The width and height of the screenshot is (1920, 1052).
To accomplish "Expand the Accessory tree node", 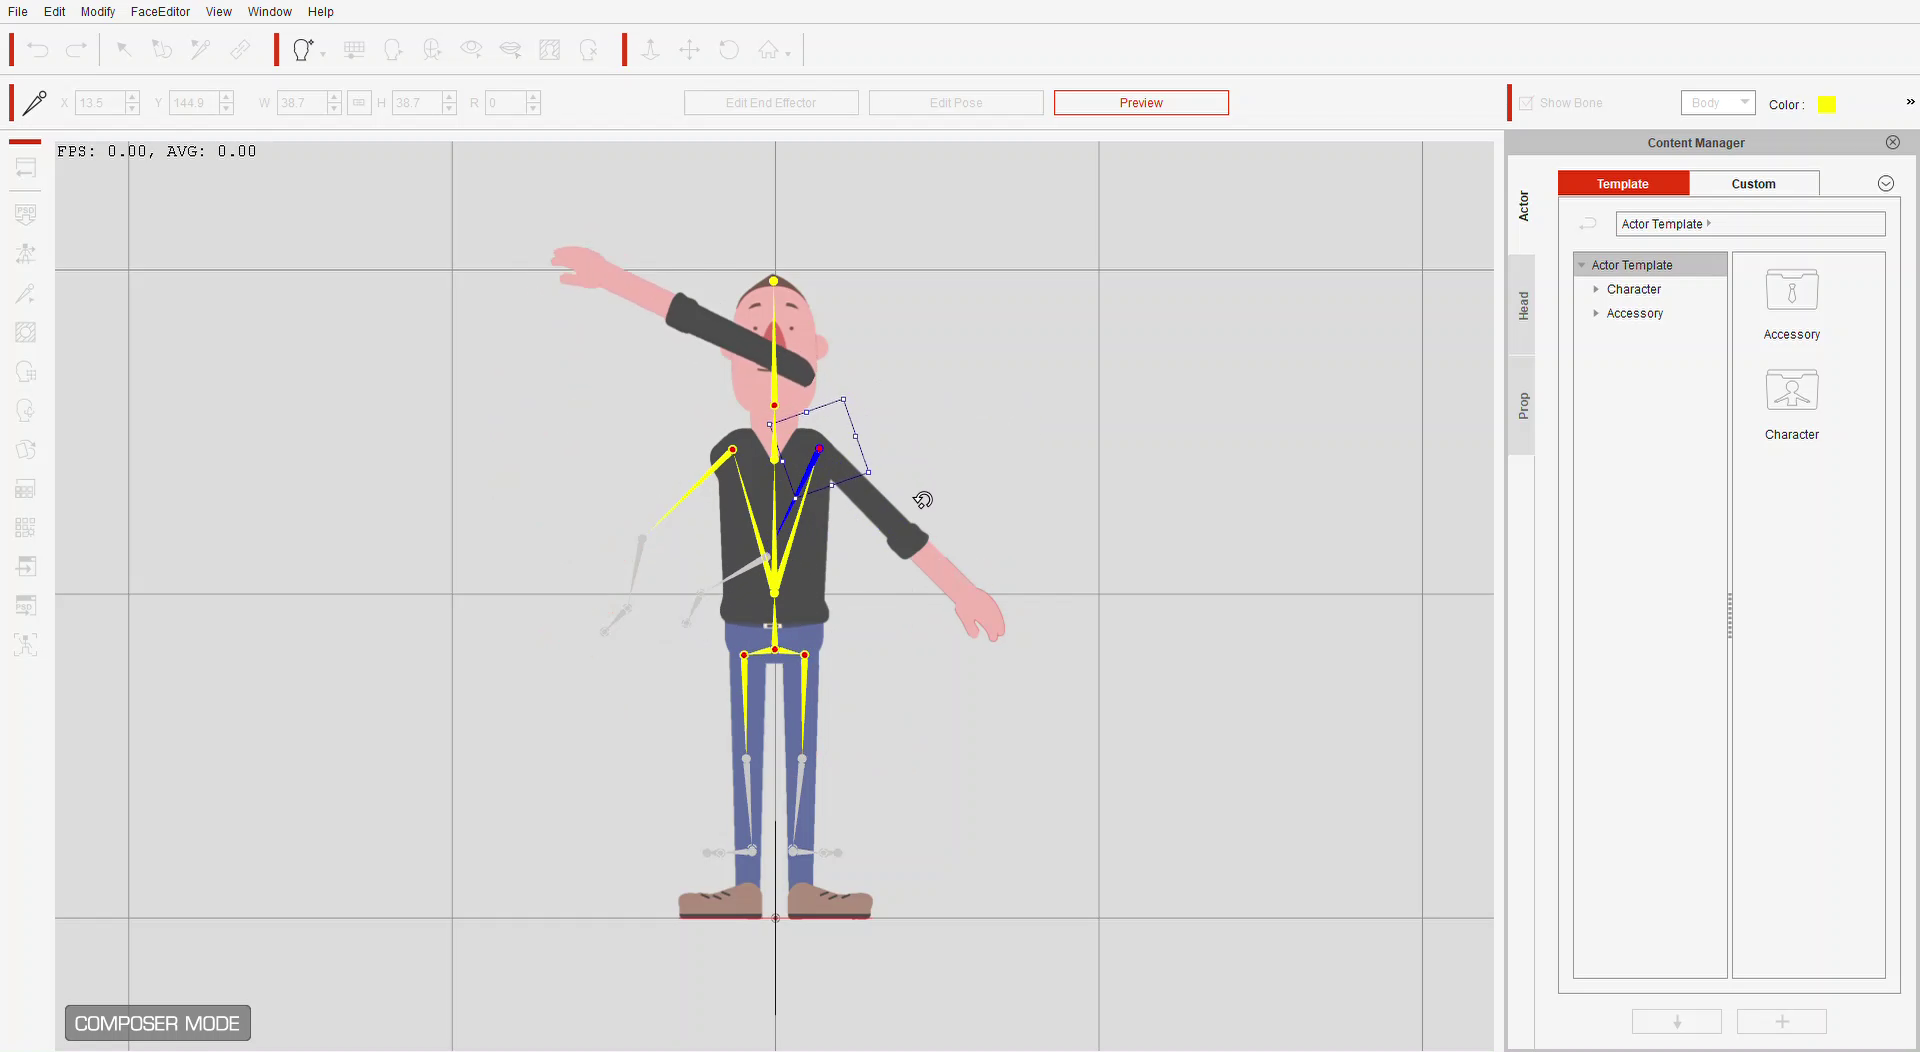I will 1596,313.
